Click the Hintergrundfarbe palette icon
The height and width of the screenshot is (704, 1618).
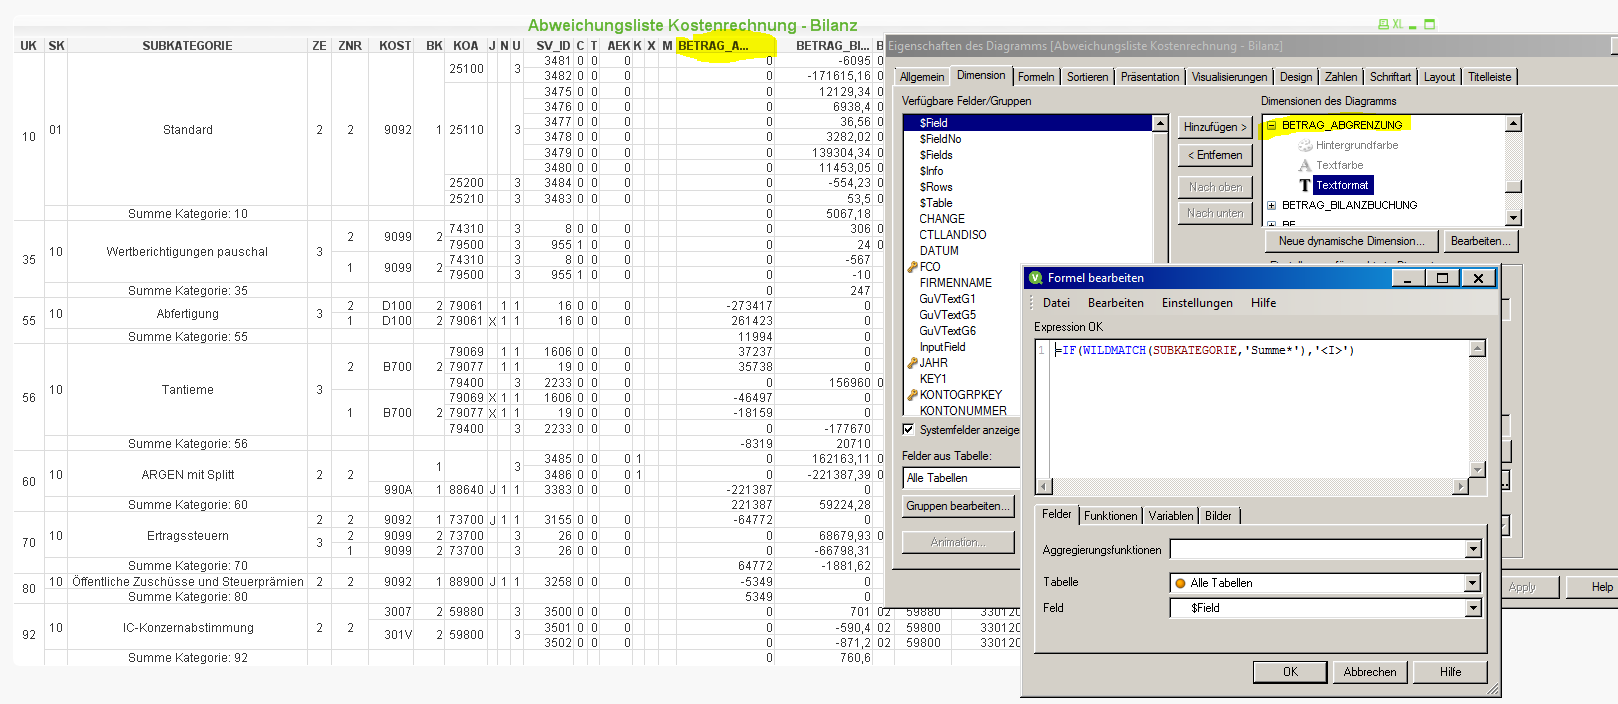coord(1305,145)
